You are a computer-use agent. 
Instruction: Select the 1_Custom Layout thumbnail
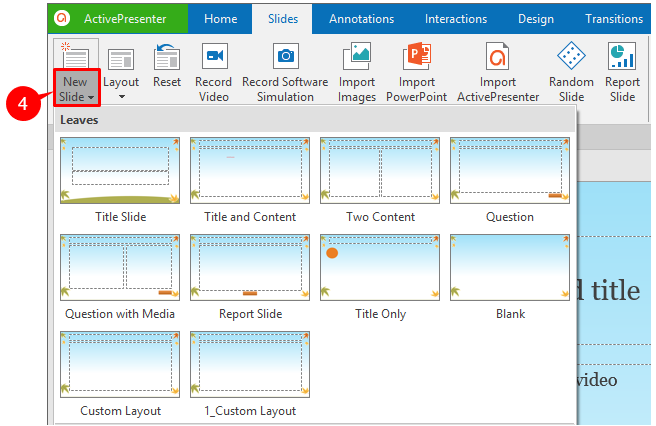point(250,364)
